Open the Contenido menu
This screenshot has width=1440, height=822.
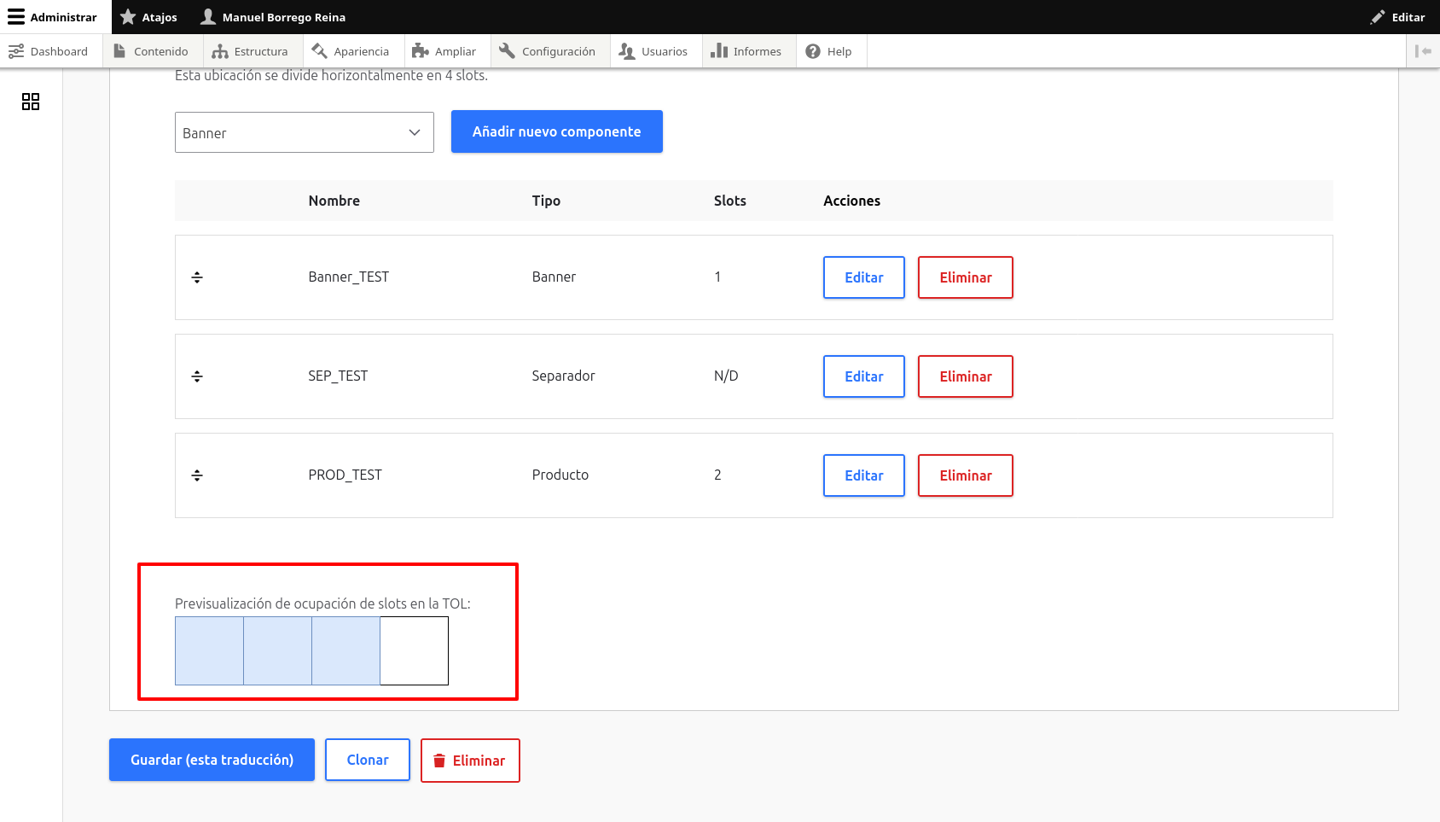(151, 51)
